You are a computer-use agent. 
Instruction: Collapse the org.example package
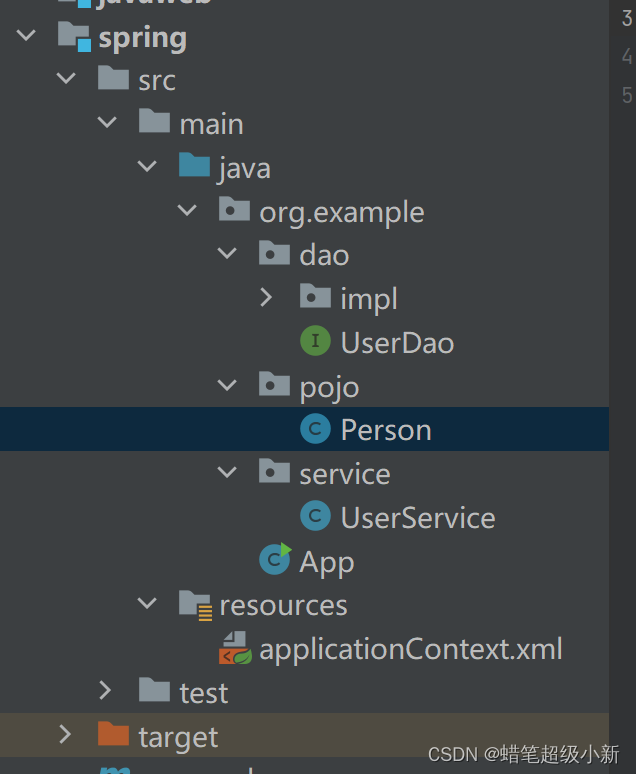187,210
